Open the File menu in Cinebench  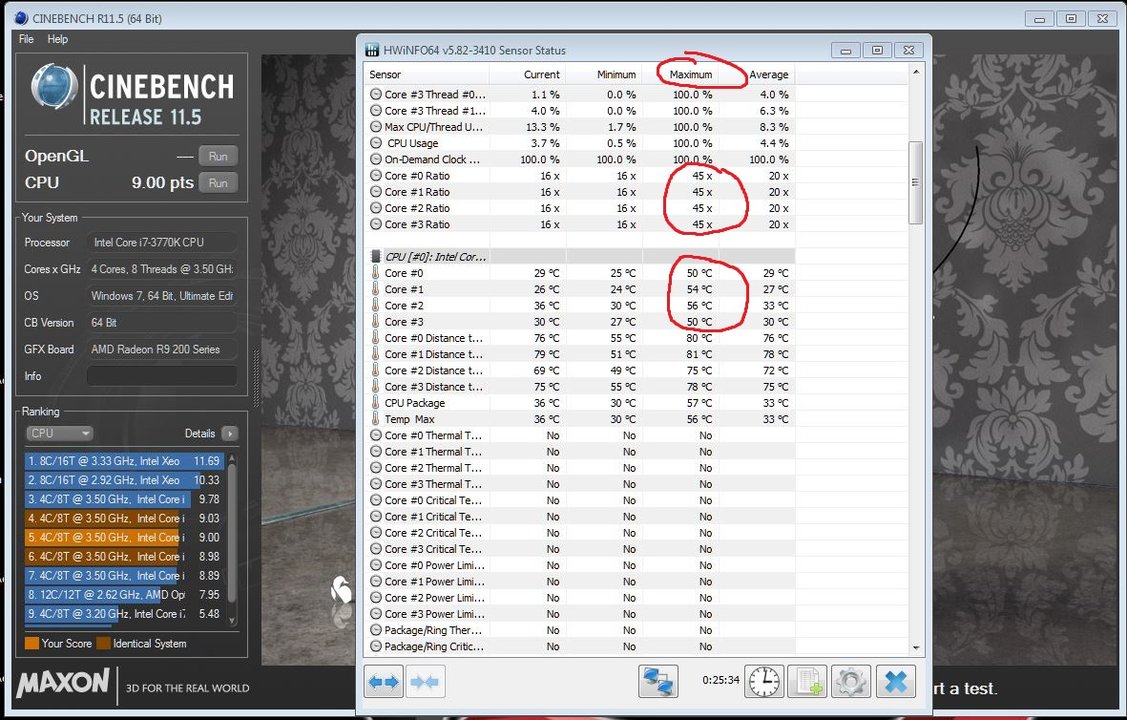[27, 39]
